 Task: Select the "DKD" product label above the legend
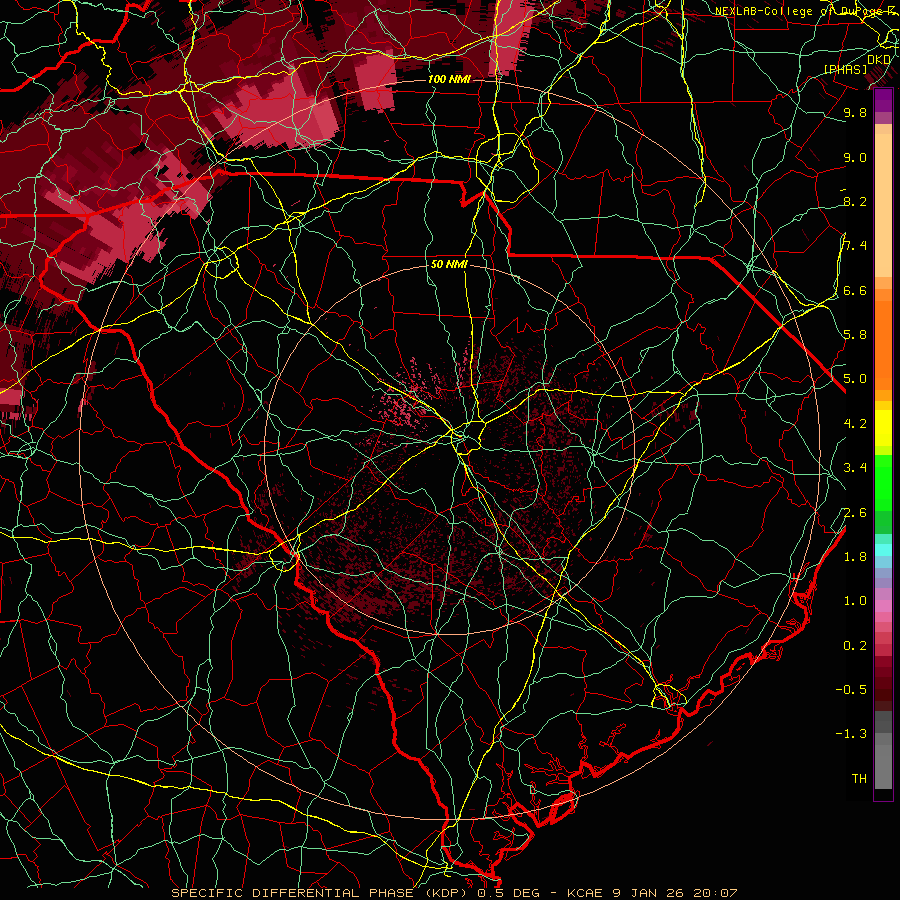point(879,60)
